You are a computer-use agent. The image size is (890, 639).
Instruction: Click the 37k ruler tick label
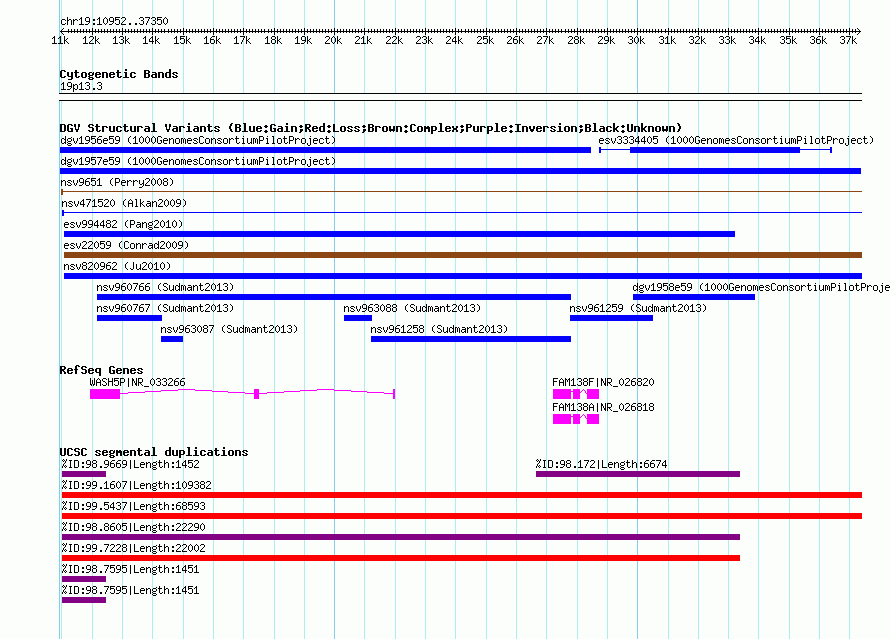[x=849, y=40]
